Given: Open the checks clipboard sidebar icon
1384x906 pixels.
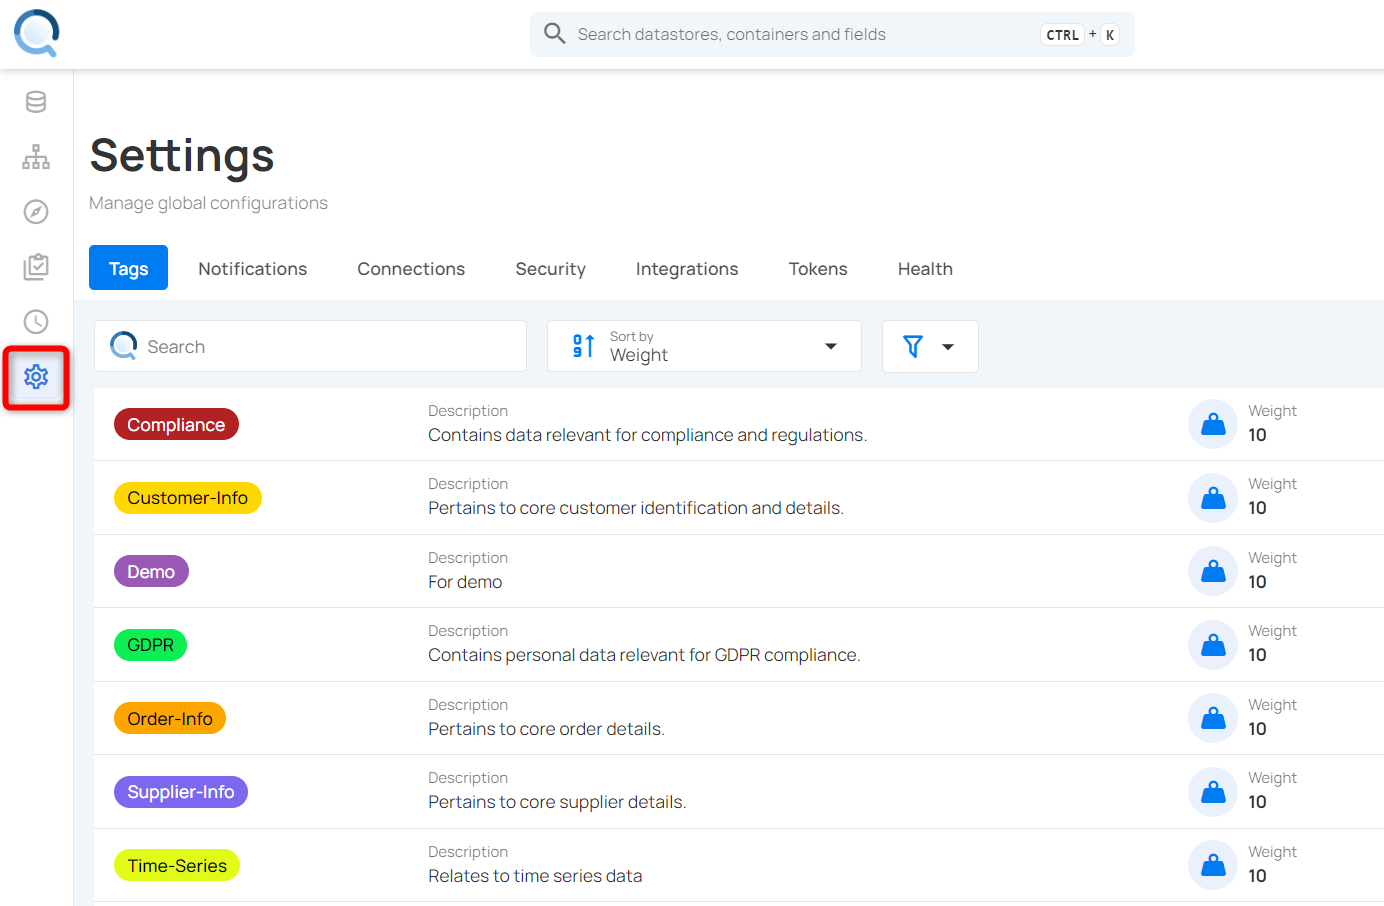Looking at the screenshot, I should click(36, 267).
